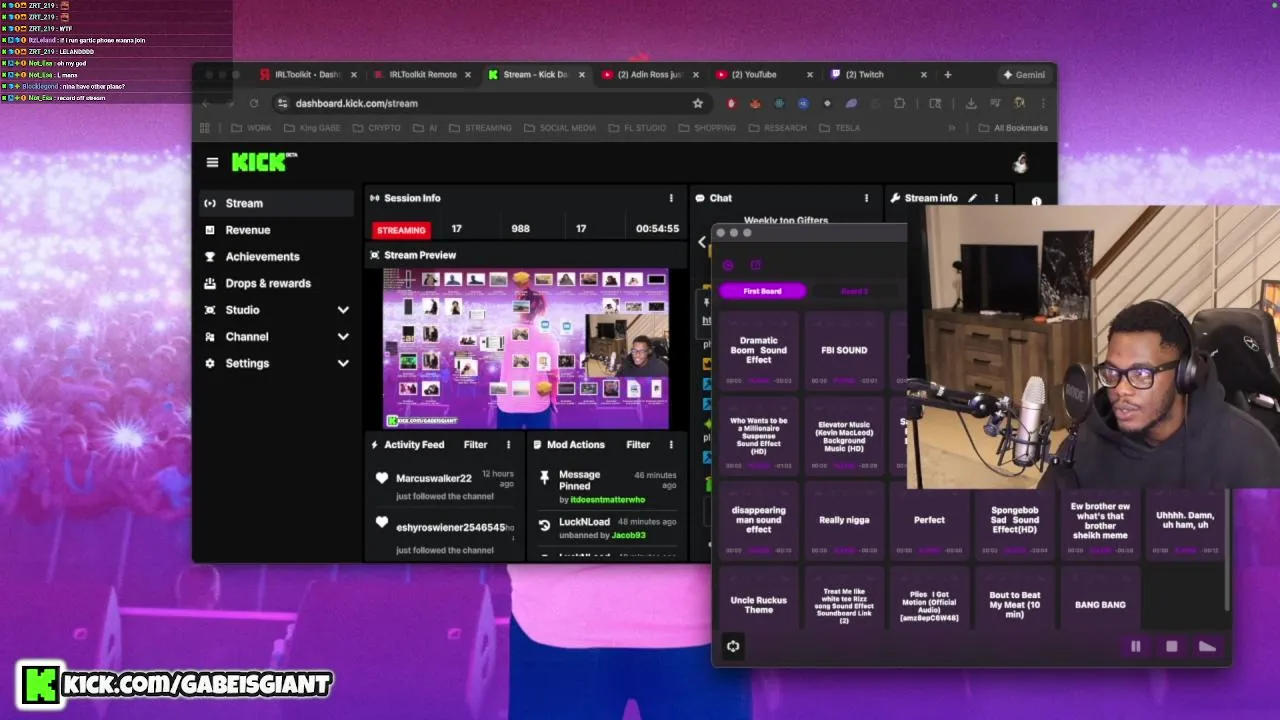Click the back arrow beside the chat panel

pos(701,242)
